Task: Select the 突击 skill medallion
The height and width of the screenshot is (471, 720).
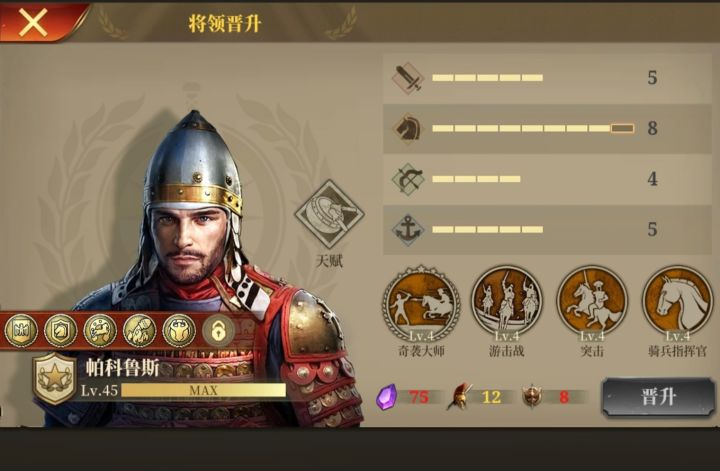Action: click(x=592, y=303)
